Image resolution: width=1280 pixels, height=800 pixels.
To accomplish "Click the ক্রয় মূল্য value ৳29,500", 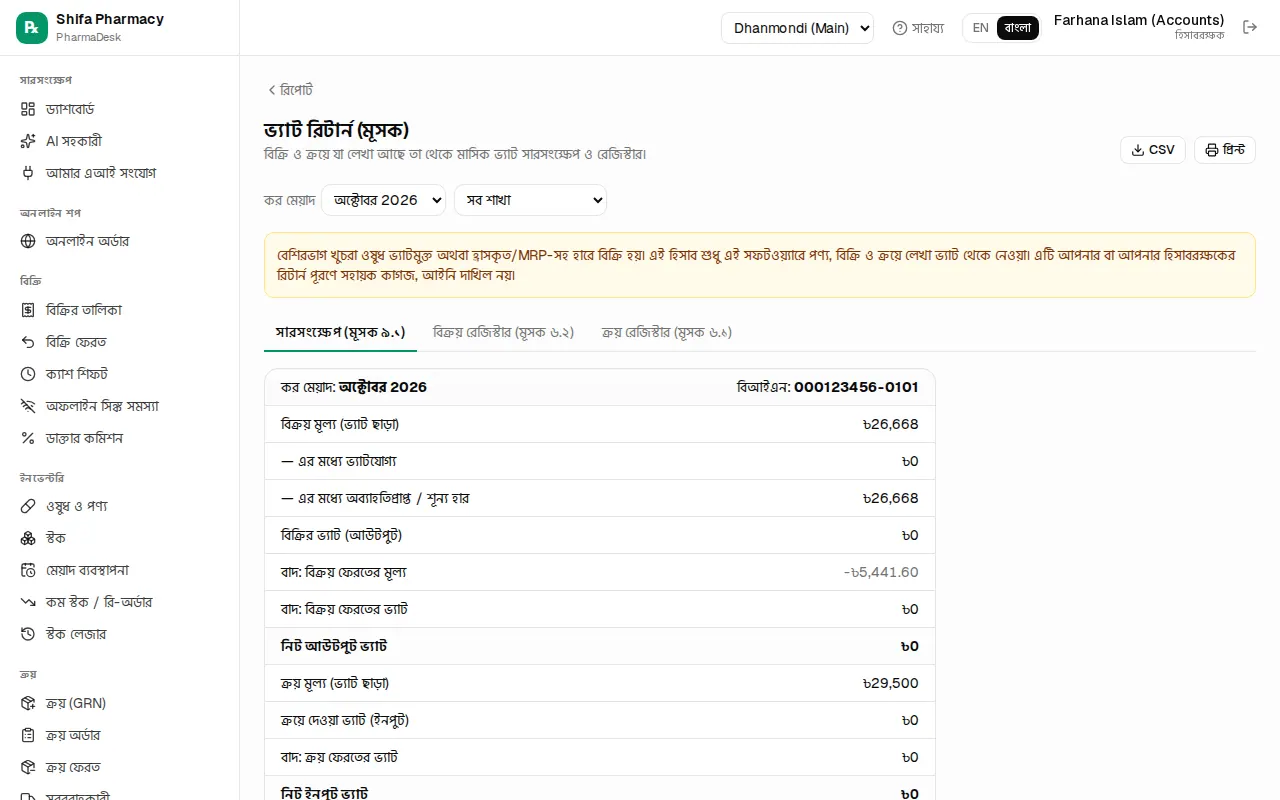I will [890, 683].
